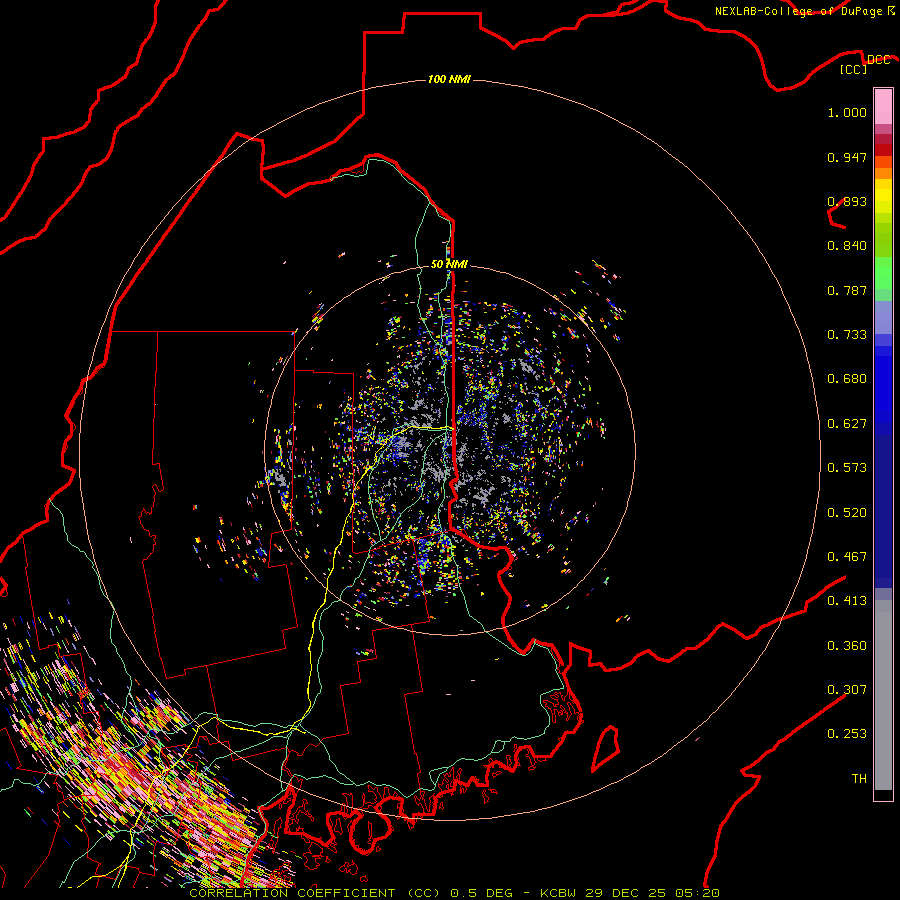Viewport: 900px width, 900px height.
Task: Pick the bright green band above 0.787
Action: point(883,273)
